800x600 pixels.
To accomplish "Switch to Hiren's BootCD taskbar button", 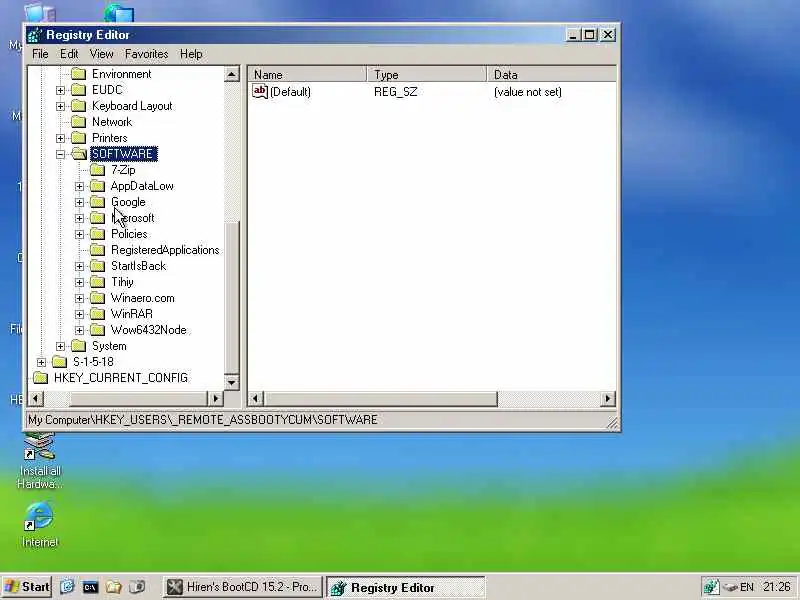I will coord(243,587).
